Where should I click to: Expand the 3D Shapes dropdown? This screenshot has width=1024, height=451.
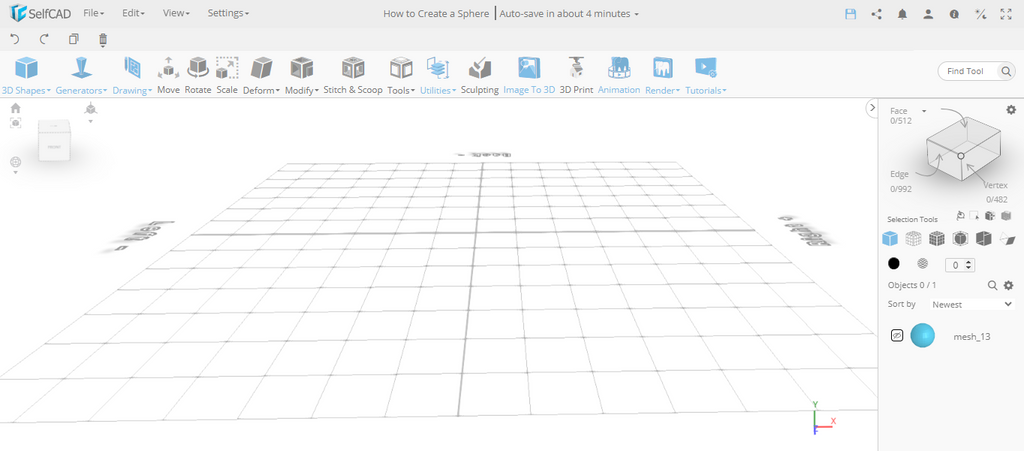(x=26, y=91)
